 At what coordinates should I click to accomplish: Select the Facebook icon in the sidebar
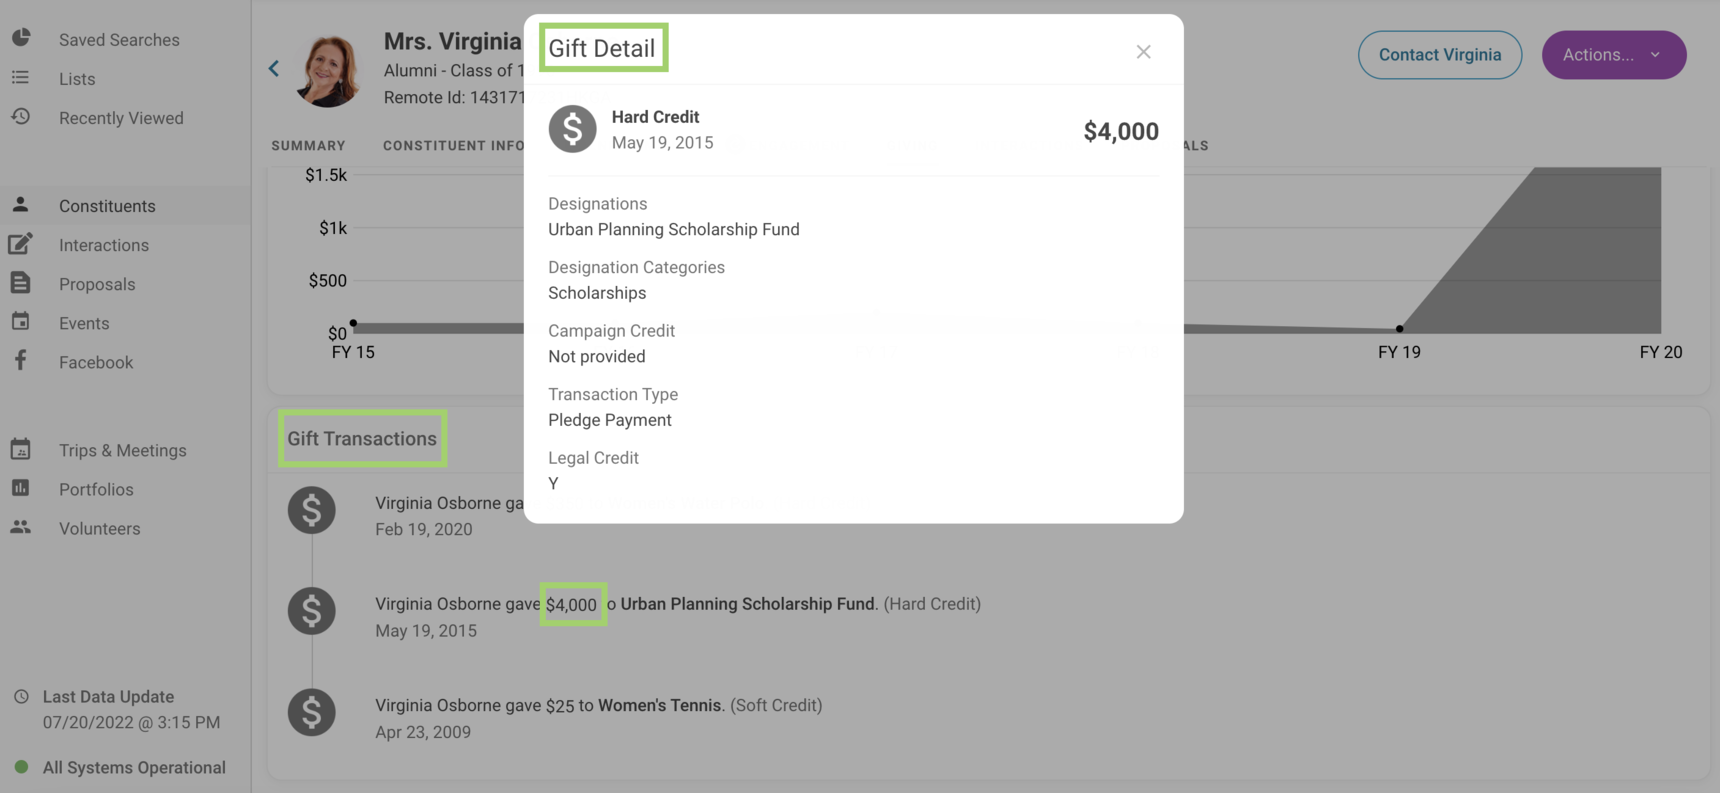click(20, 361)
